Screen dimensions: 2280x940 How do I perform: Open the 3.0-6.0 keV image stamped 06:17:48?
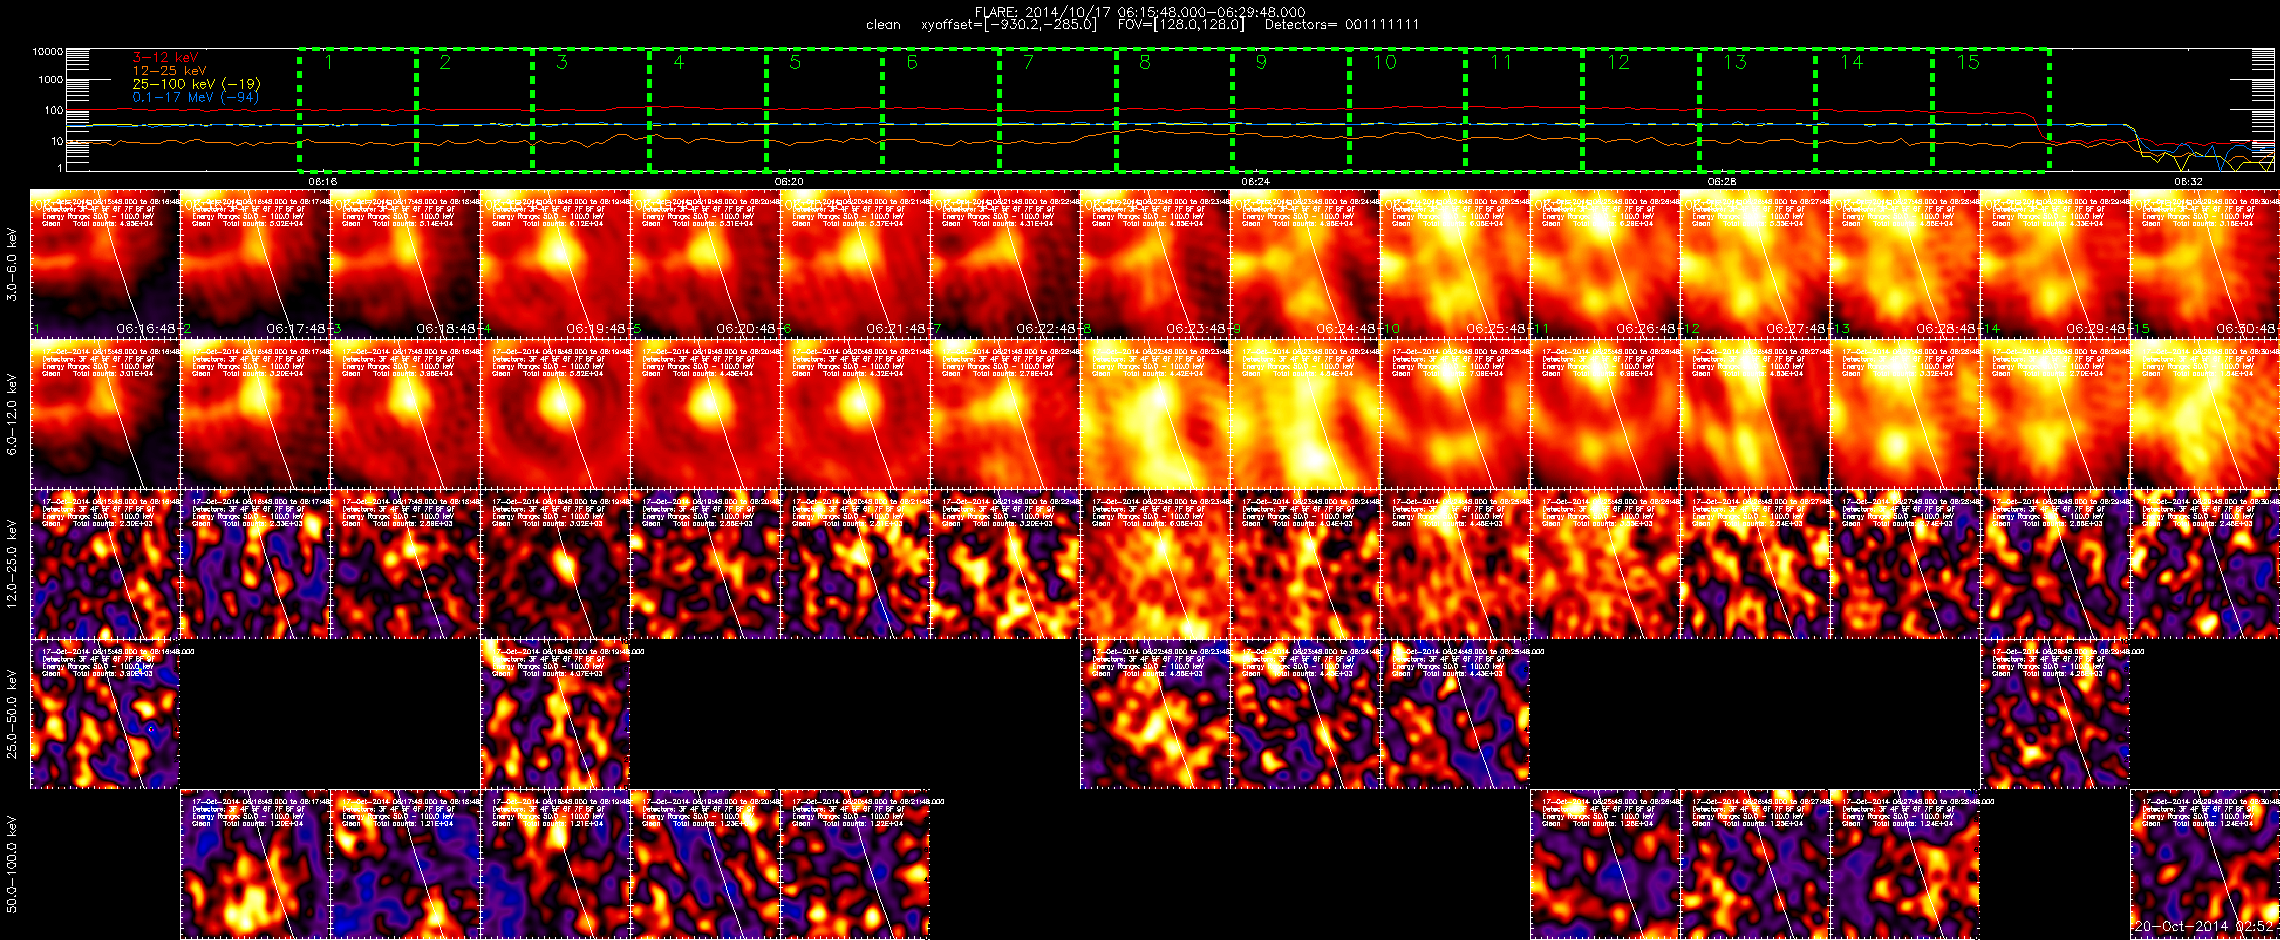click(x=255, y=263)
